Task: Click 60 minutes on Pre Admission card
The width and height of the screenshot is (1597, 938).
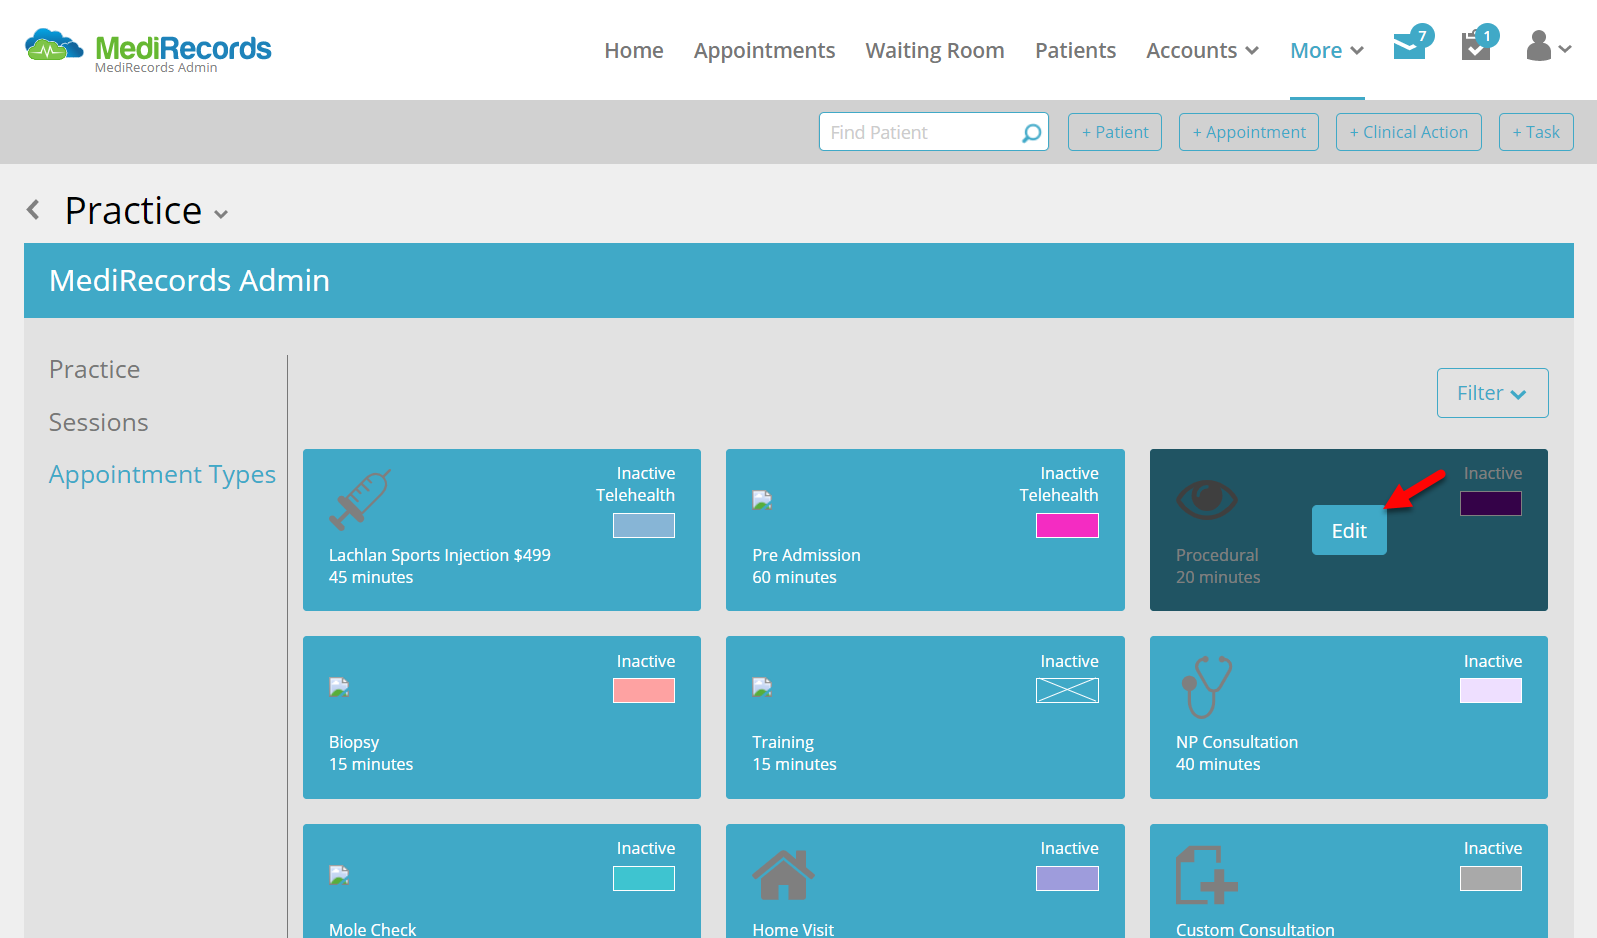Action: click(x=794, y=577)
